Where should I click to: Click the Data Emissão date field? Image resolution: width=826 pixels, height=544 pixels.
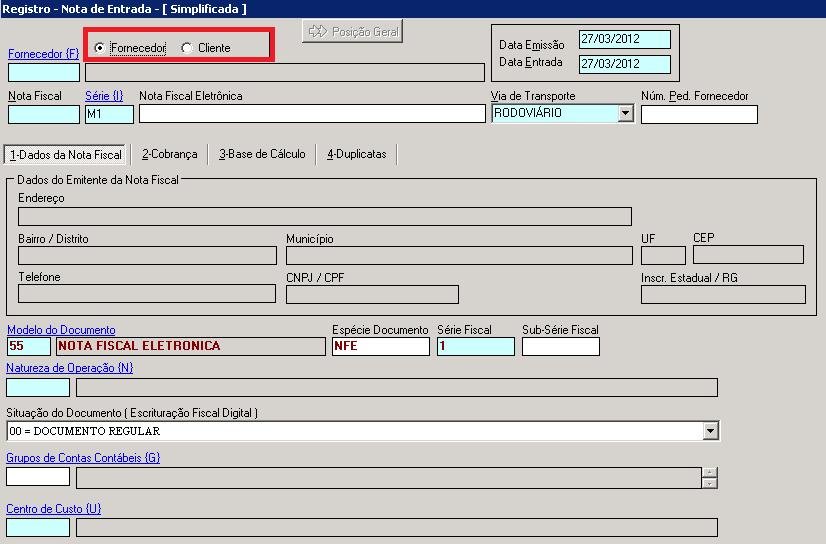coord(625,39)
